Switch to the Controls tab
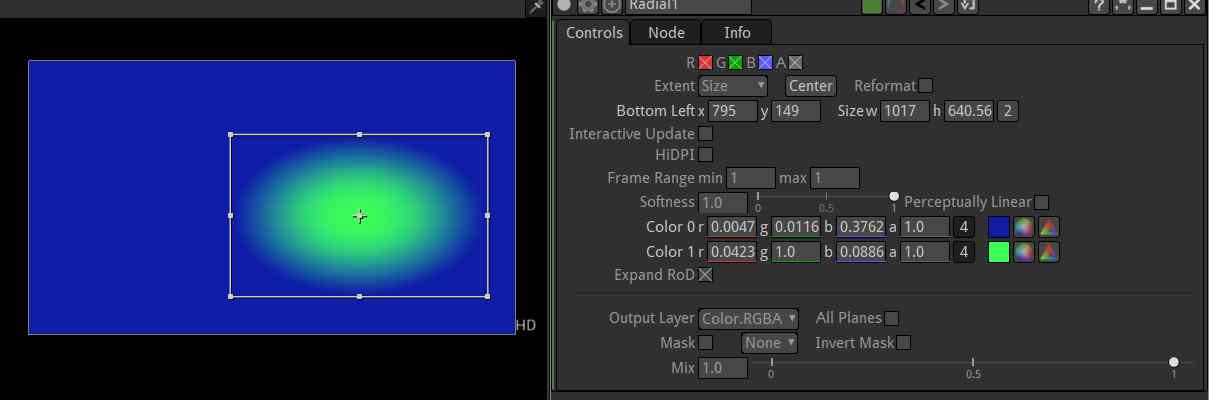The height and width of the screenshot is (400, 1209). point(594,32)
